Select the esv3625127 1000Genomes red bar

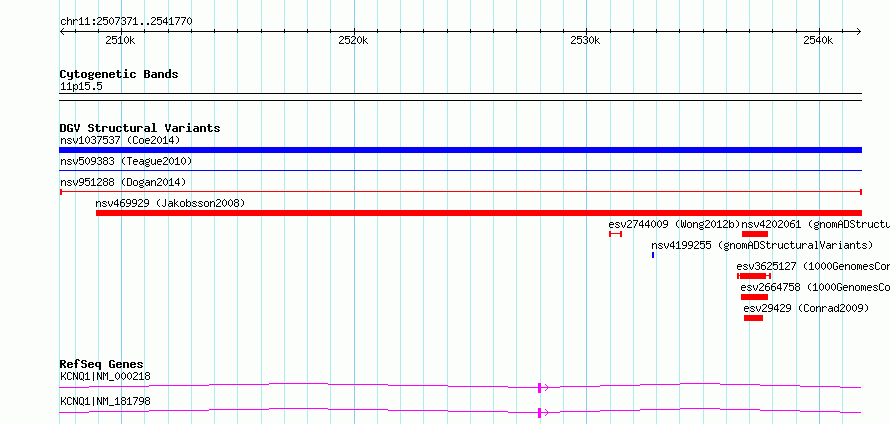point(754,276)
